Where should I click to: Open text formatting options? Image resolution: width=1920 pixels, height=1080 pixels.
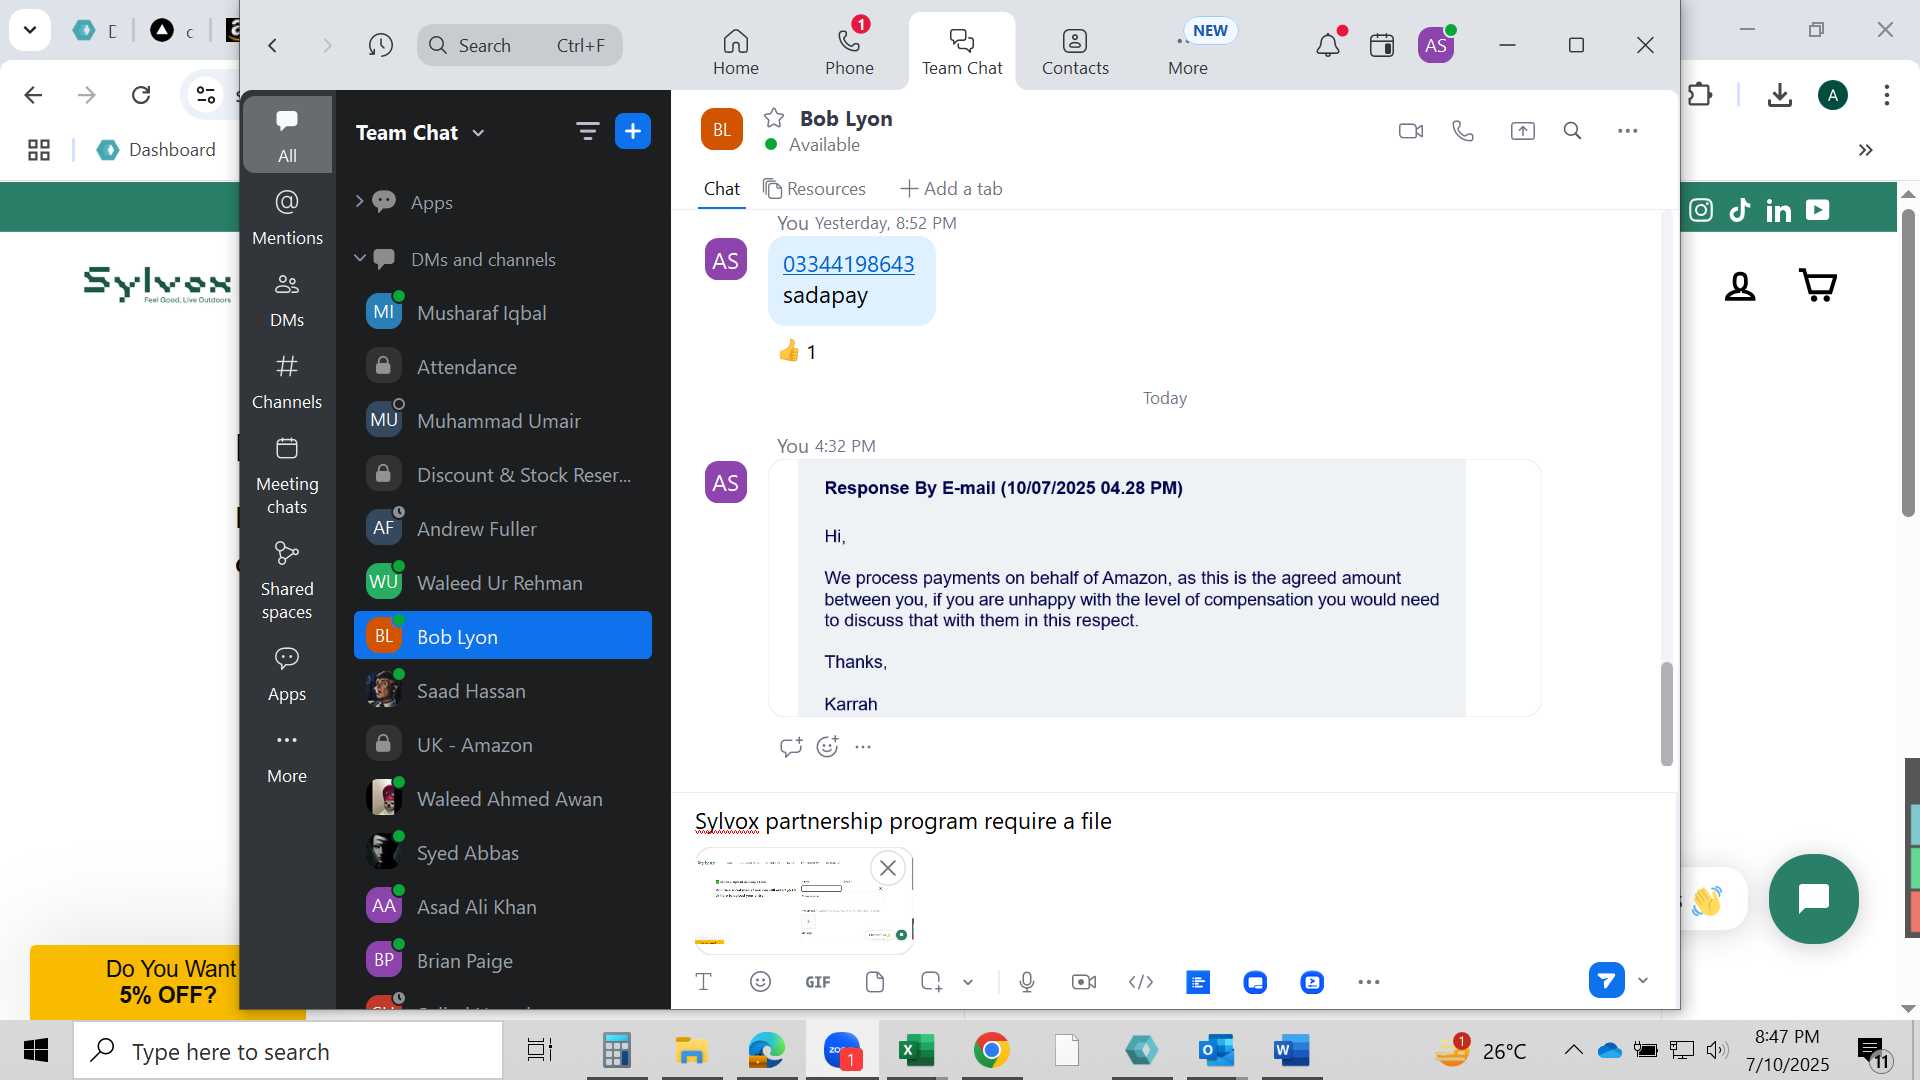coord(704,982)
